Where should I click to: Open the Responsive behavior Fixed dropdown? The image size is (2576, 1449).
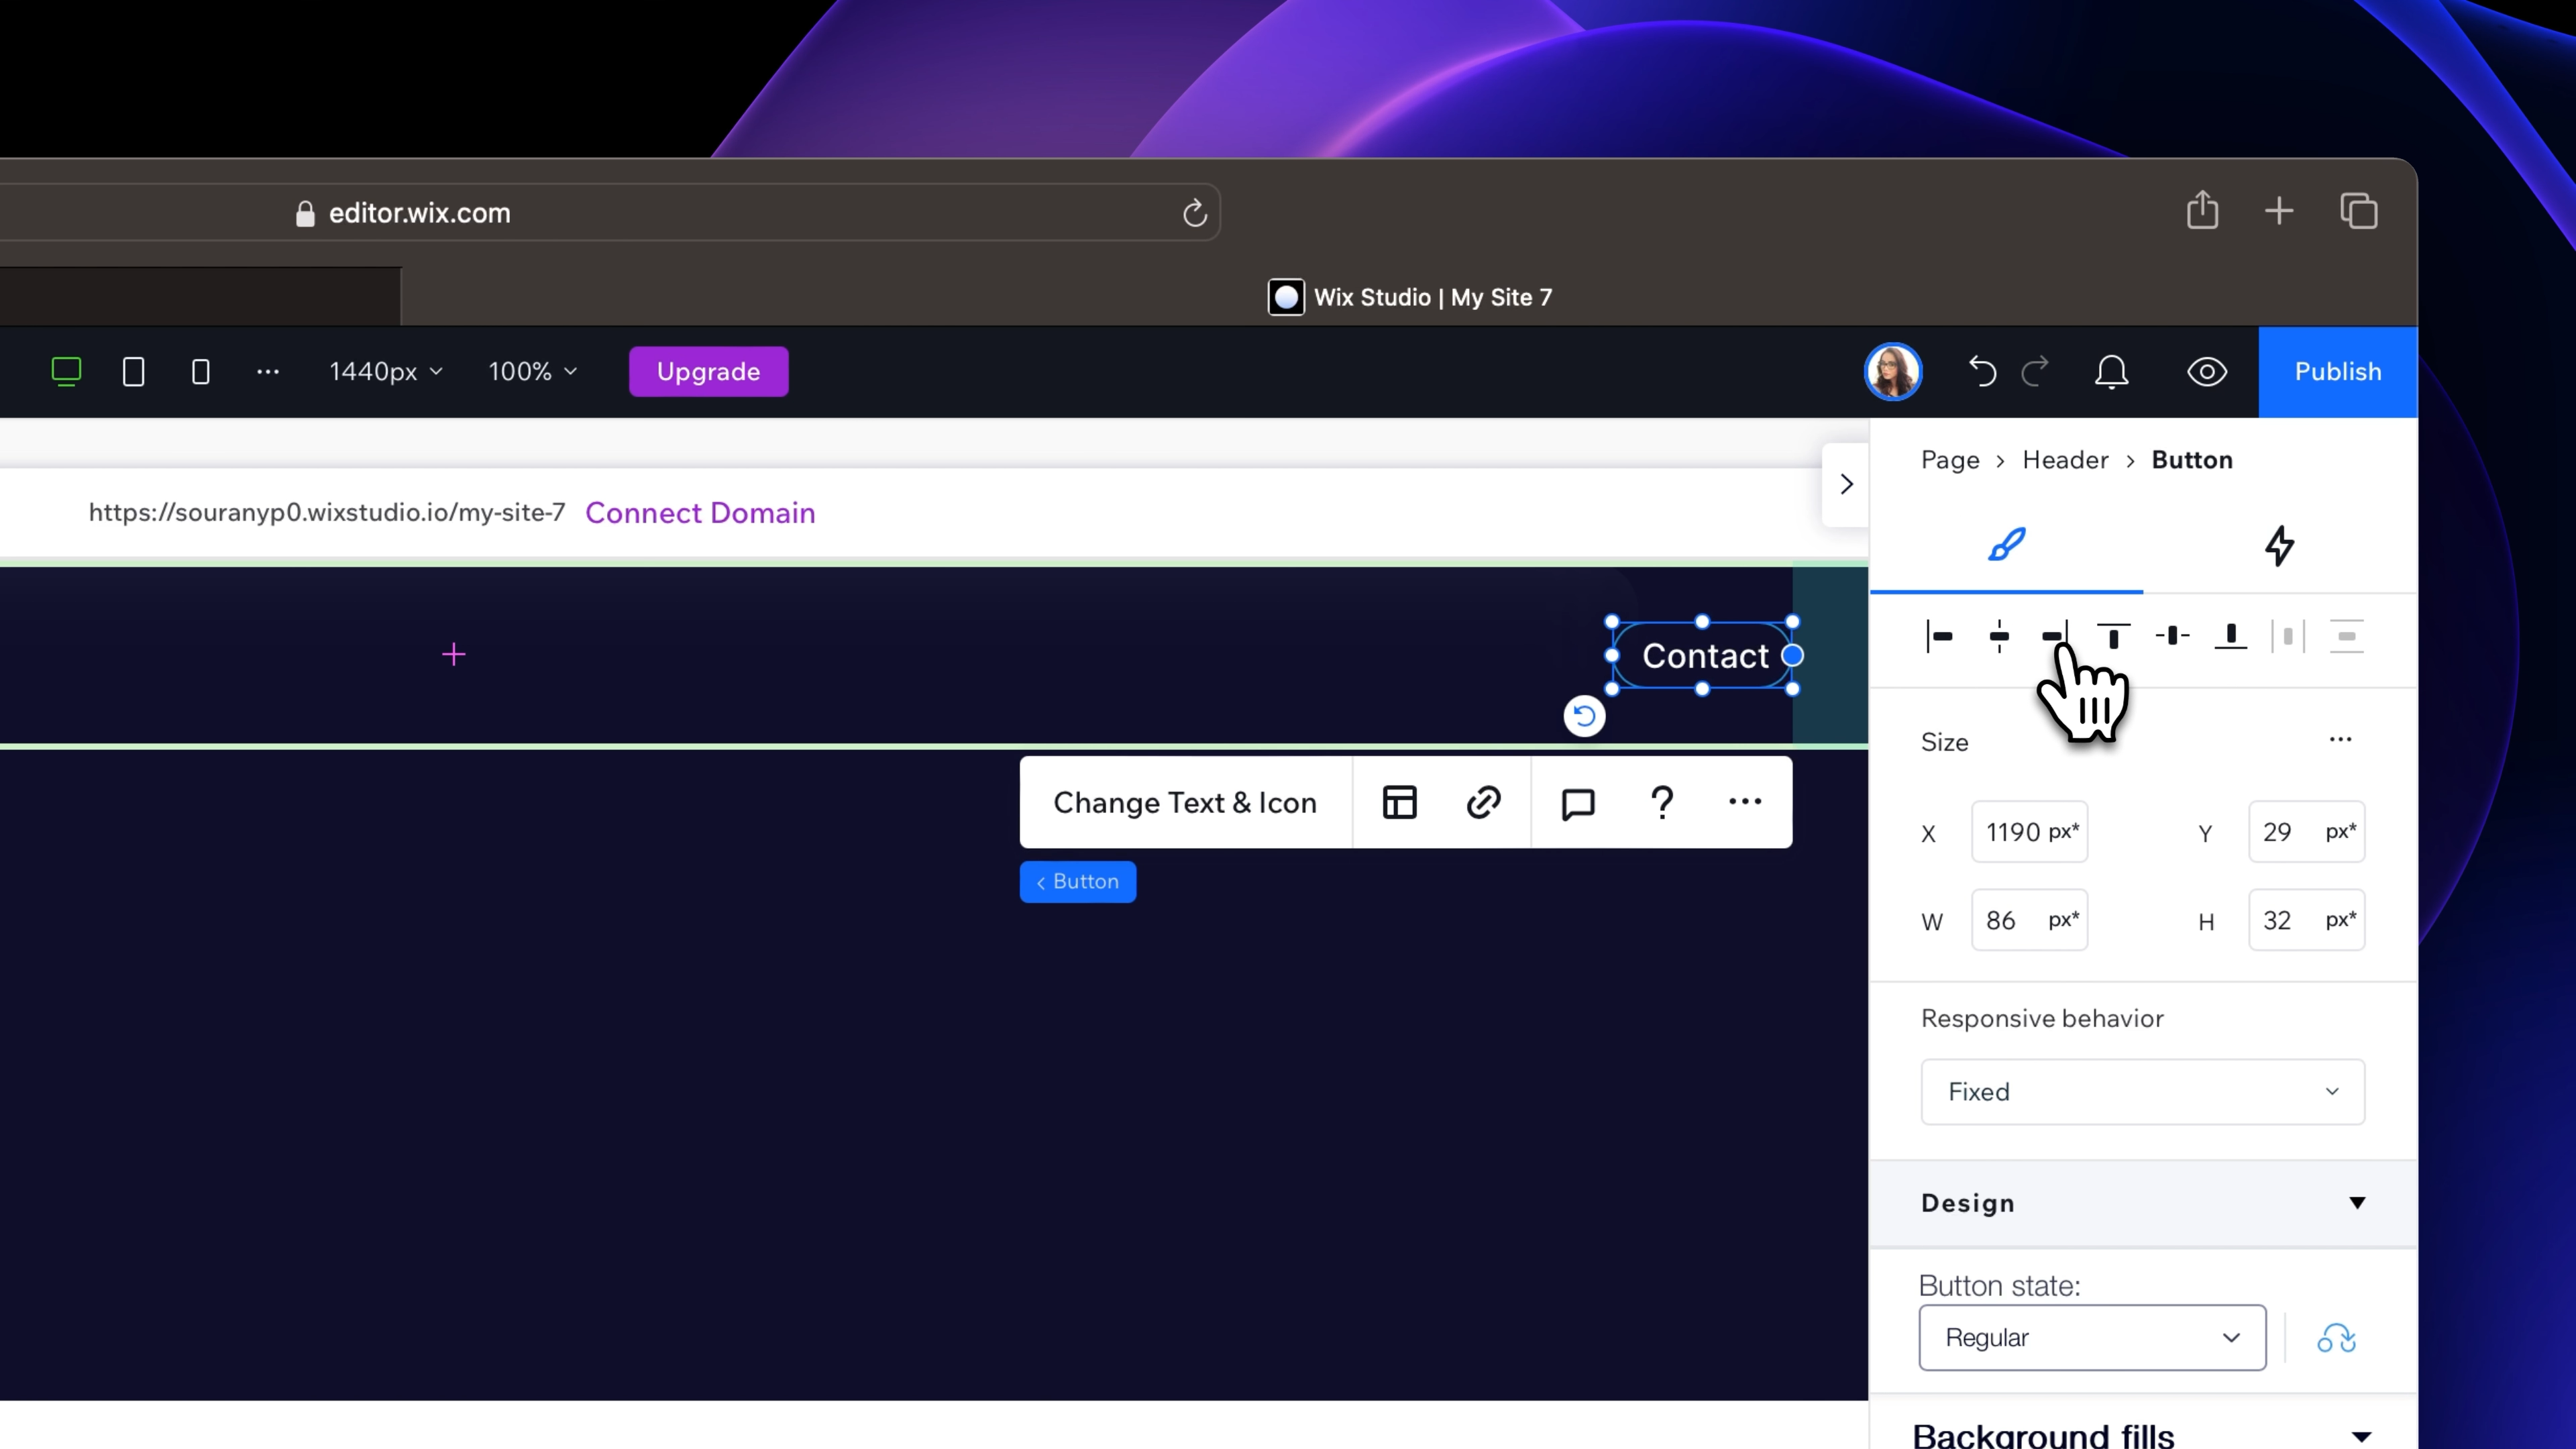2142,1091
